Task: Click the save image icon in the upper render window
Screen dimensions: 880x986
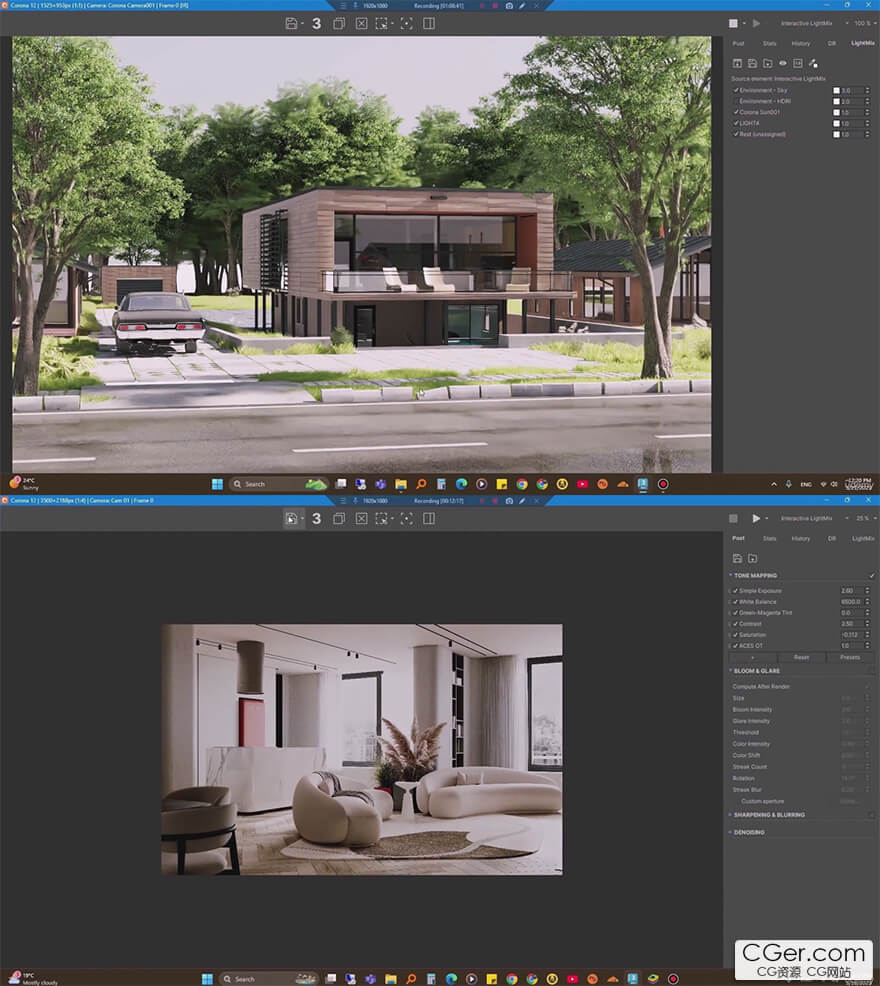Action: (291, 24)
